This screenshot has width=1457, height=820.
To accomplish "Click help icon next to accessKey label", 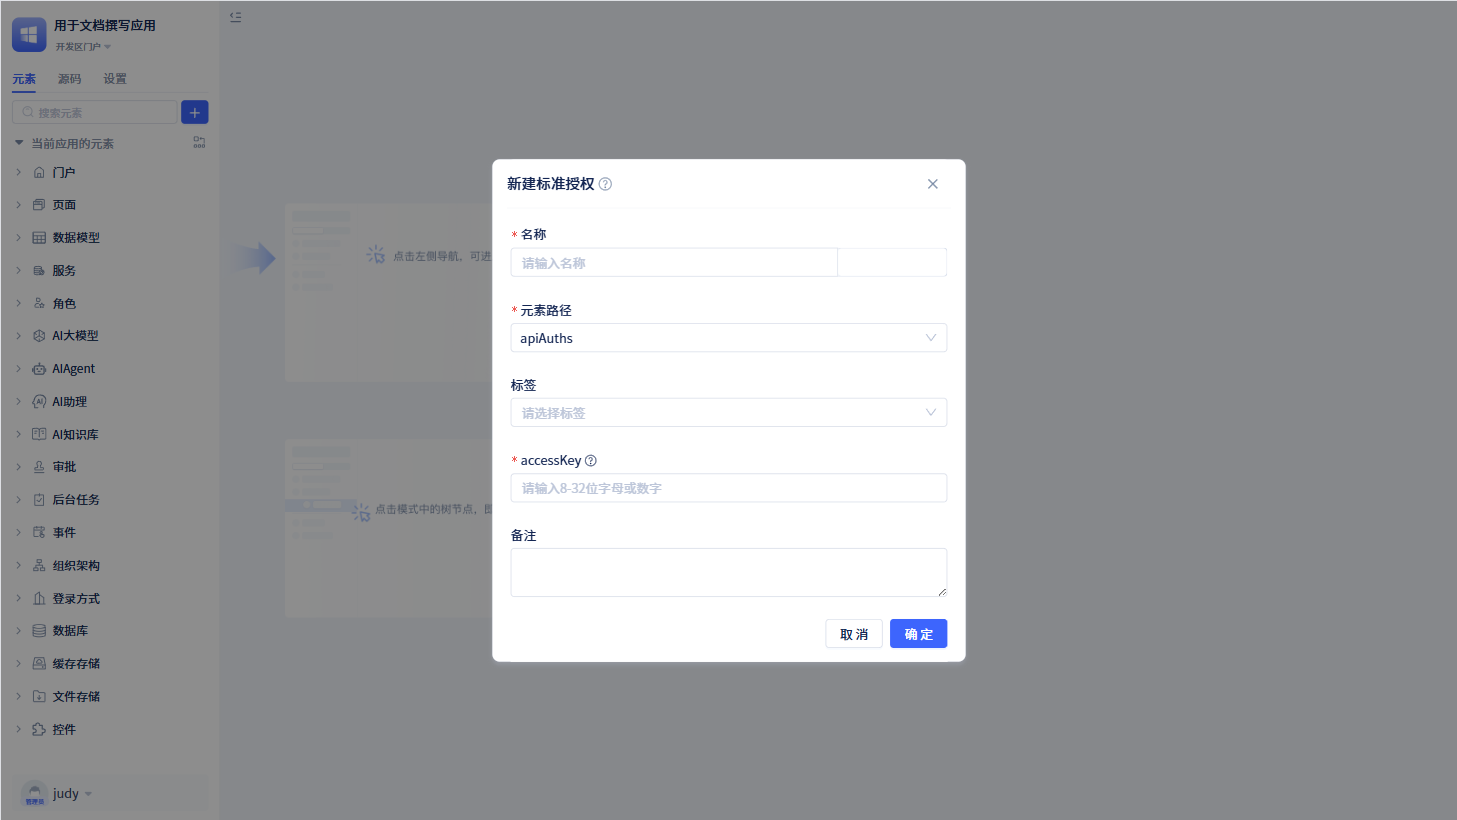I will click(x=591, y=461).
